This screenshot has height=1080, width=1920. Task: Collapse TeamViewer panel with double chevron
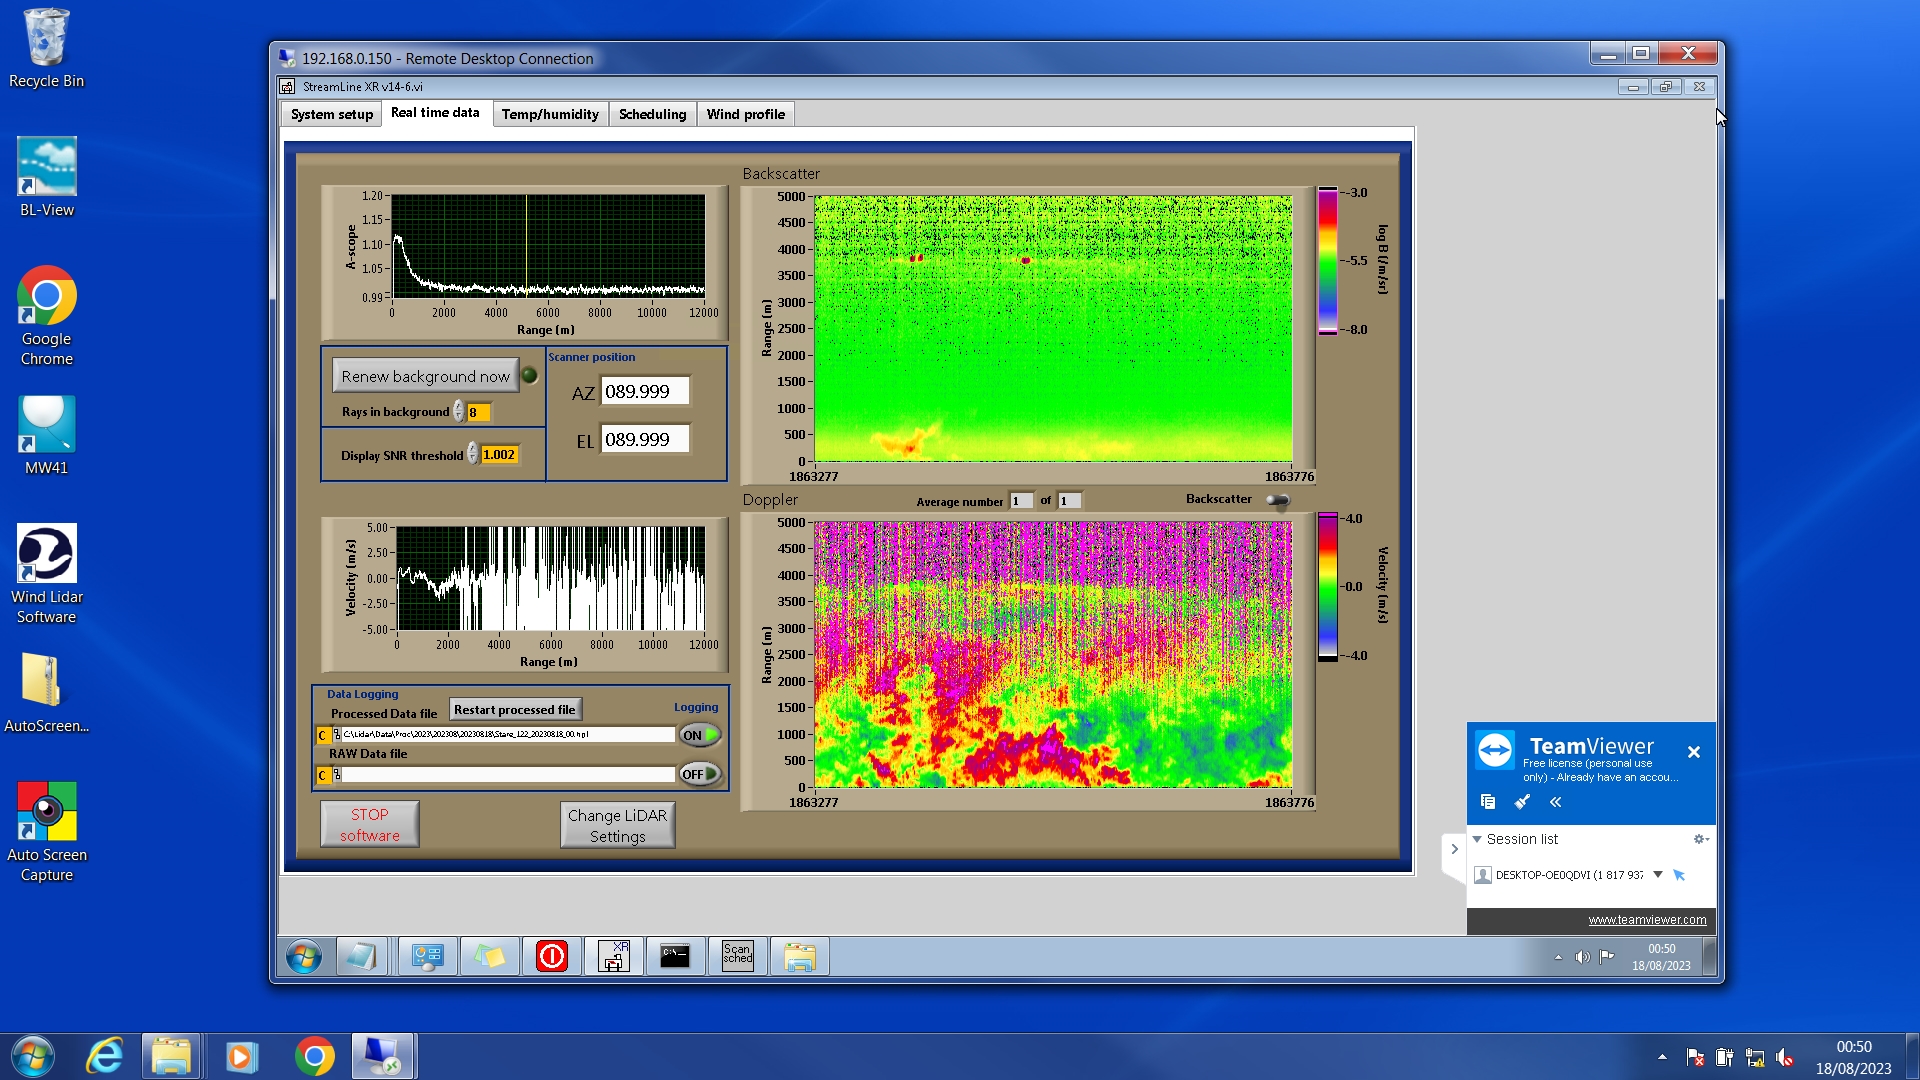click(1555, 802)
